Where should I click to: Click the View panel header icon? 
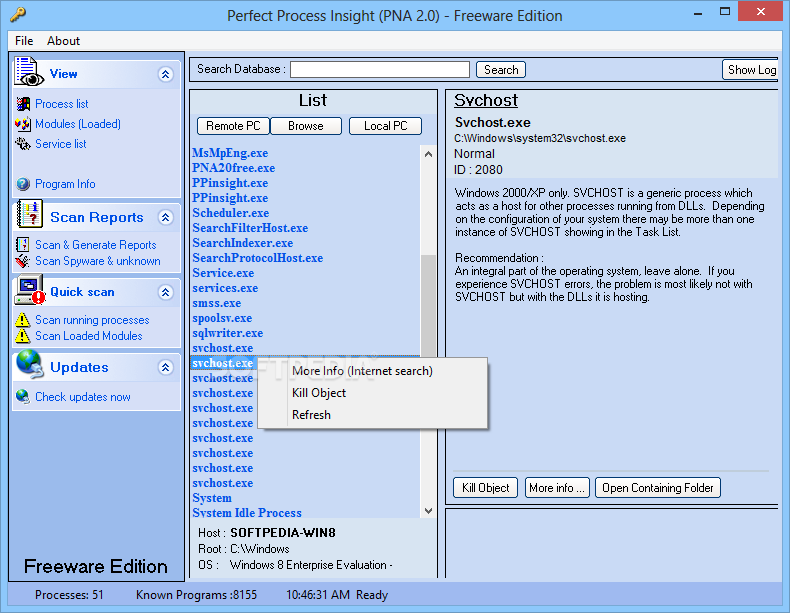pyautogui.click(x=29, y=71)
